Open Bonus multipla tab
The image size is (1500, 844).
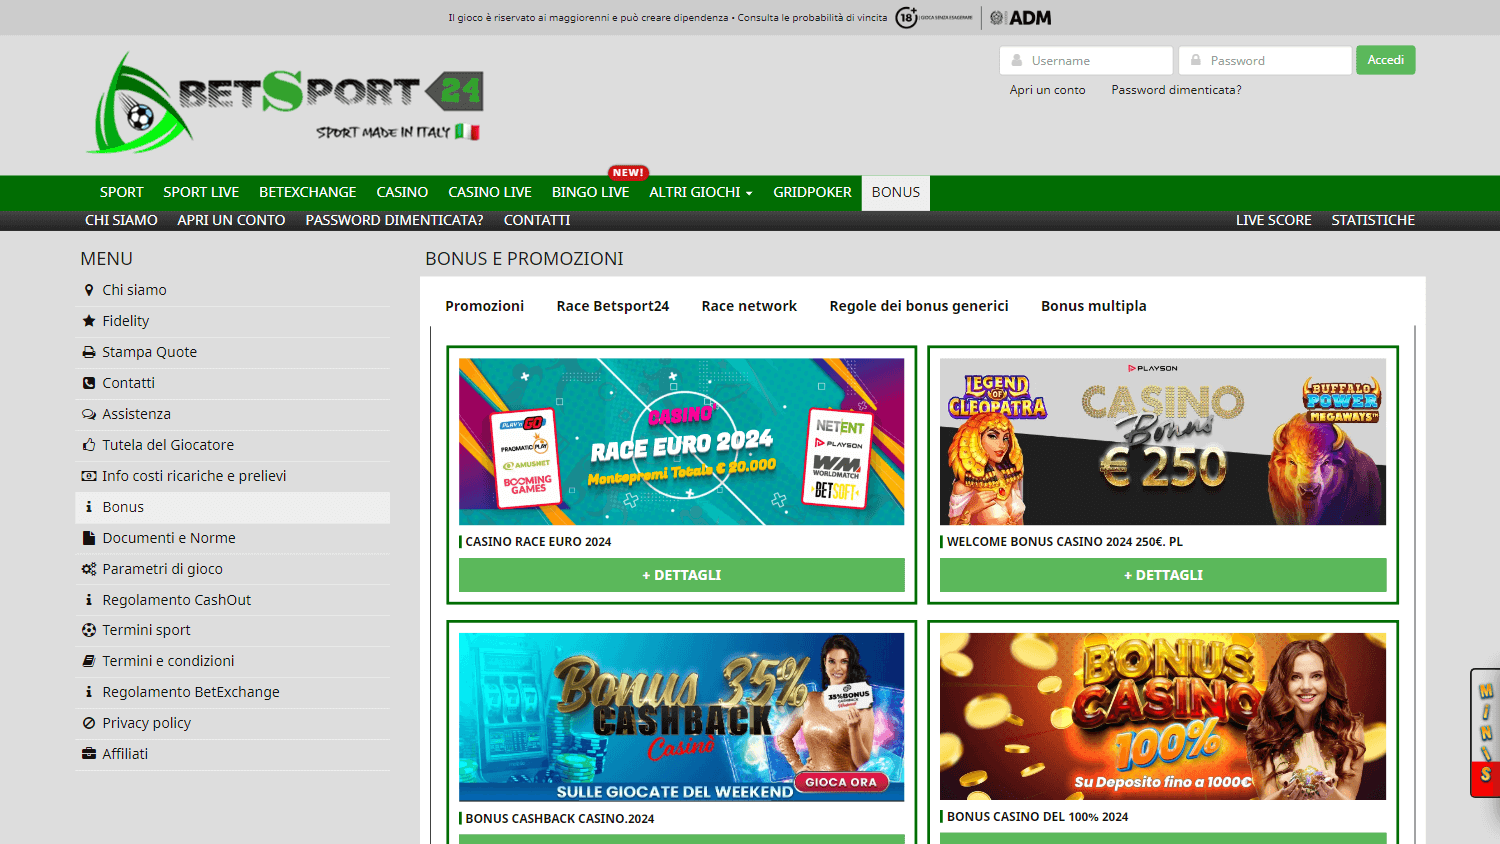pos(1094,306)
